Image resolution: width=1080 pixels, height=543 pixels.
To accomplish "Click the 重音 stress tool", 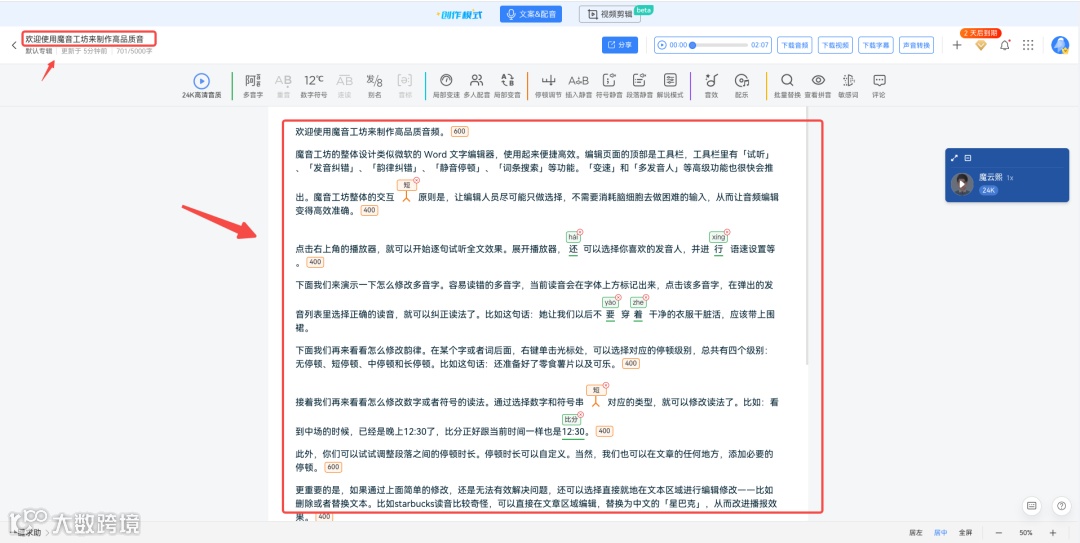I will pyautogui.click(x=283, y=86).
